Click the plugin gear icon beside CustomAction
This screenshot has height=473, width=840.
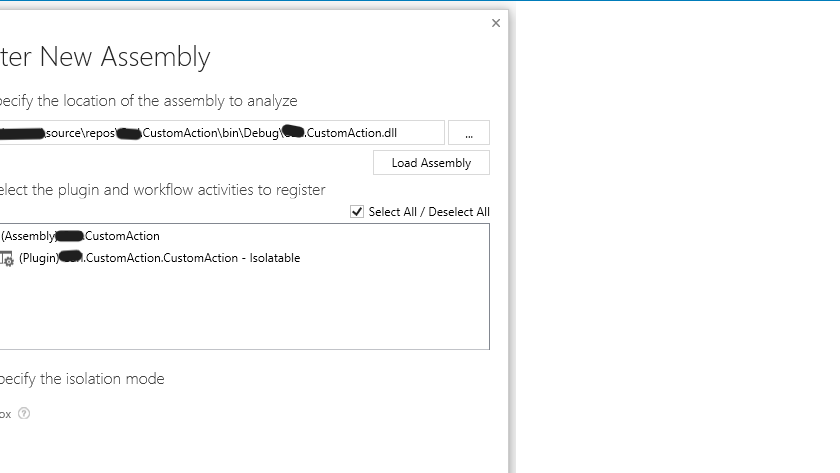(6, 259)
